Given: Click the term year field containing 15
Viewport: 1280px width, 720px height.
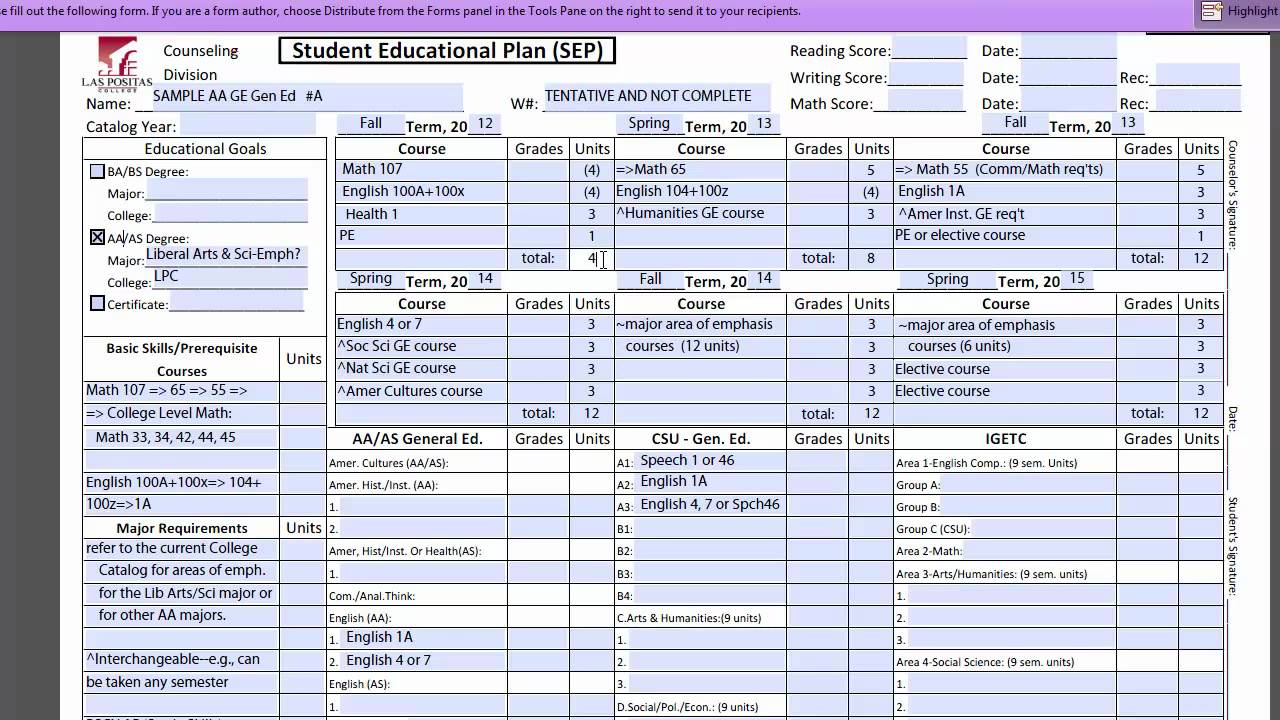Looking at the screenshot, I should coord(1077,279).
